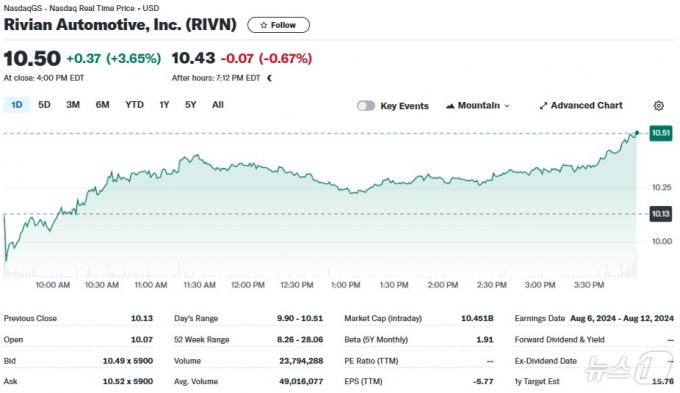The height and width of the screenshot is (393, 680).
Task: Click the chart's last price dot
Action: [x=637, y=133]
